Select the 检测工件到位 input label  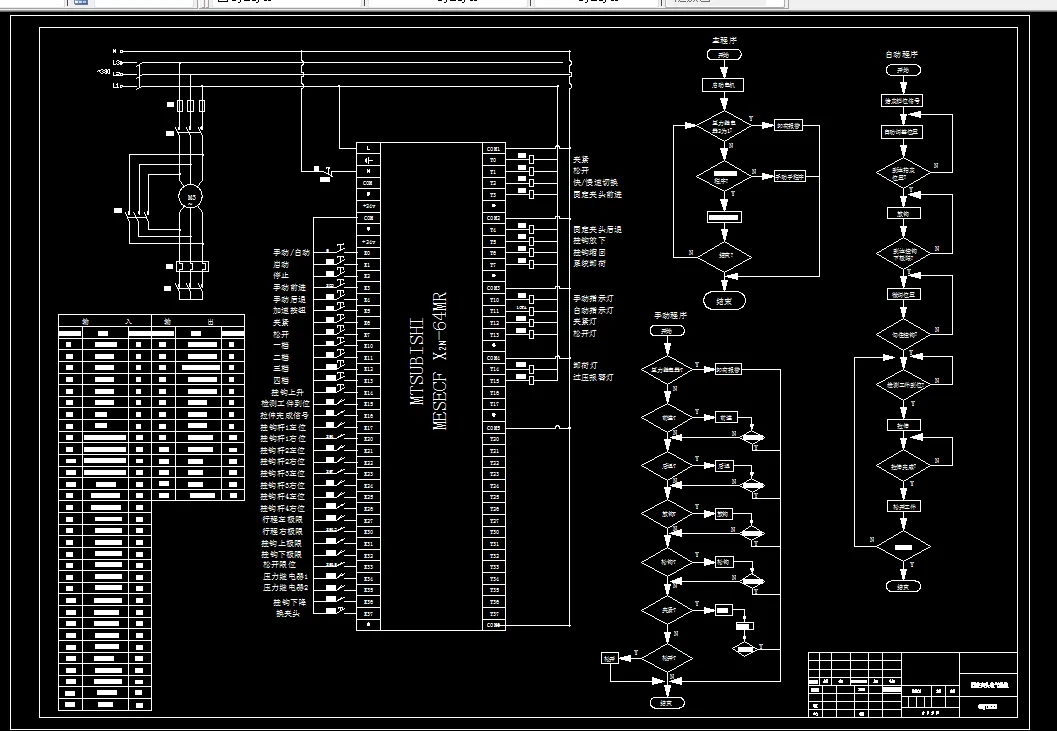point(286,403)
